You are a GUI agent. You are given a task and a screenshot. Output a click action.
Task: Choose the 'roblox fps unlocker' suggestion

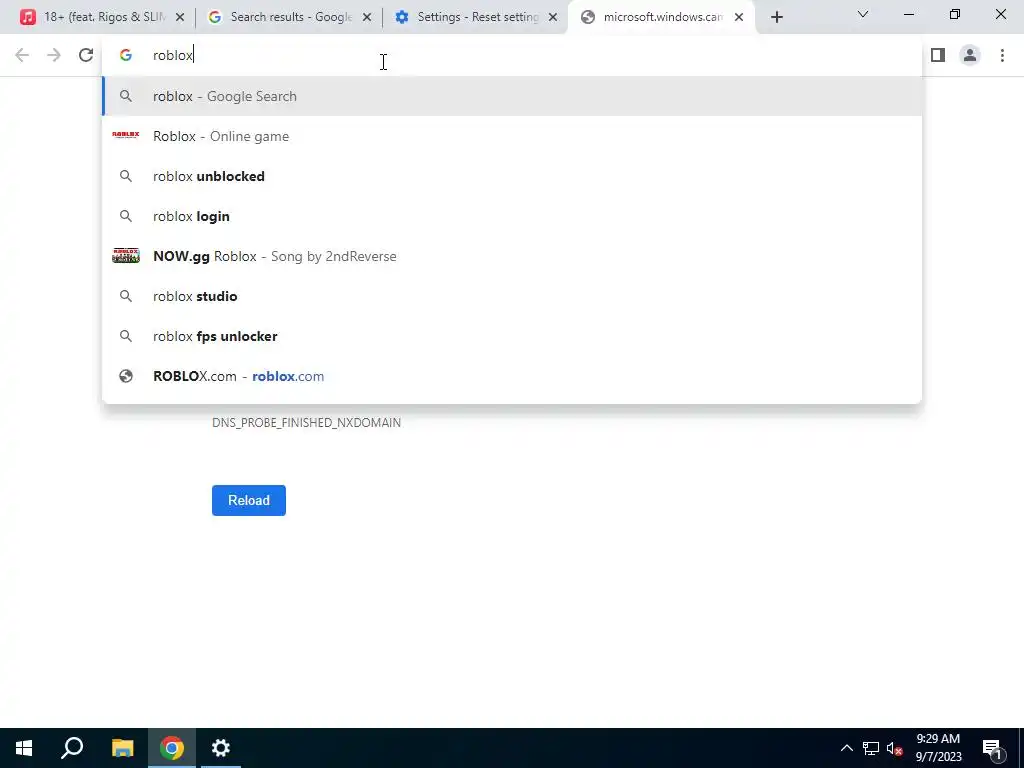[x=512, y=336]
